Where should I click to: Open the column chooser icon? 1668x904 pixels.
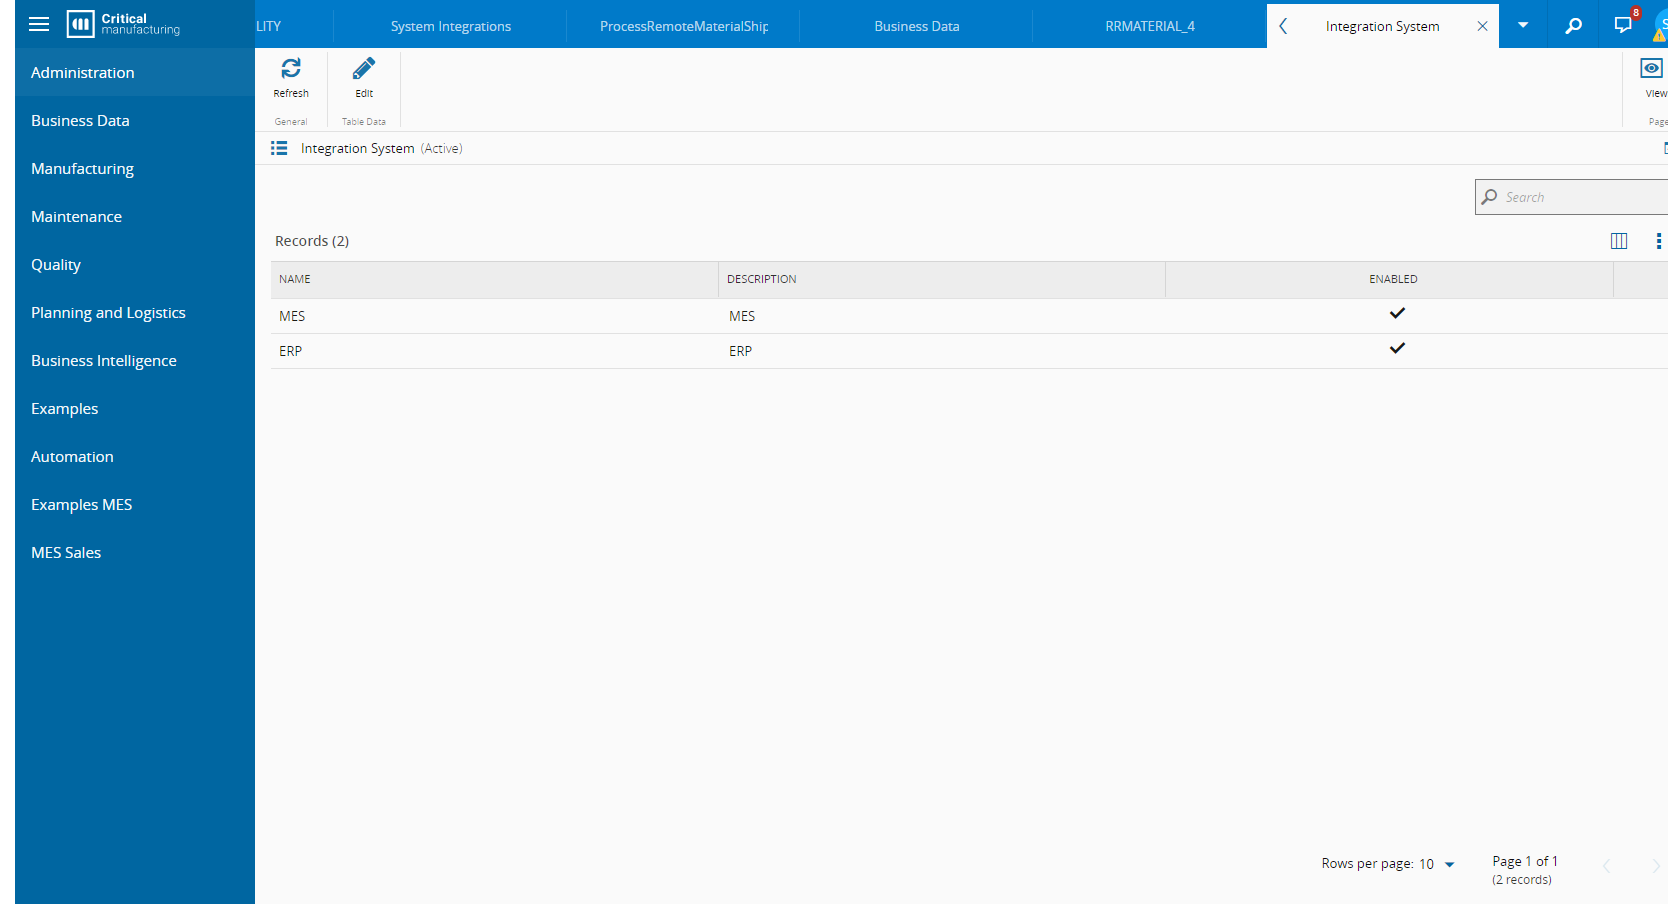(1619, 241)
